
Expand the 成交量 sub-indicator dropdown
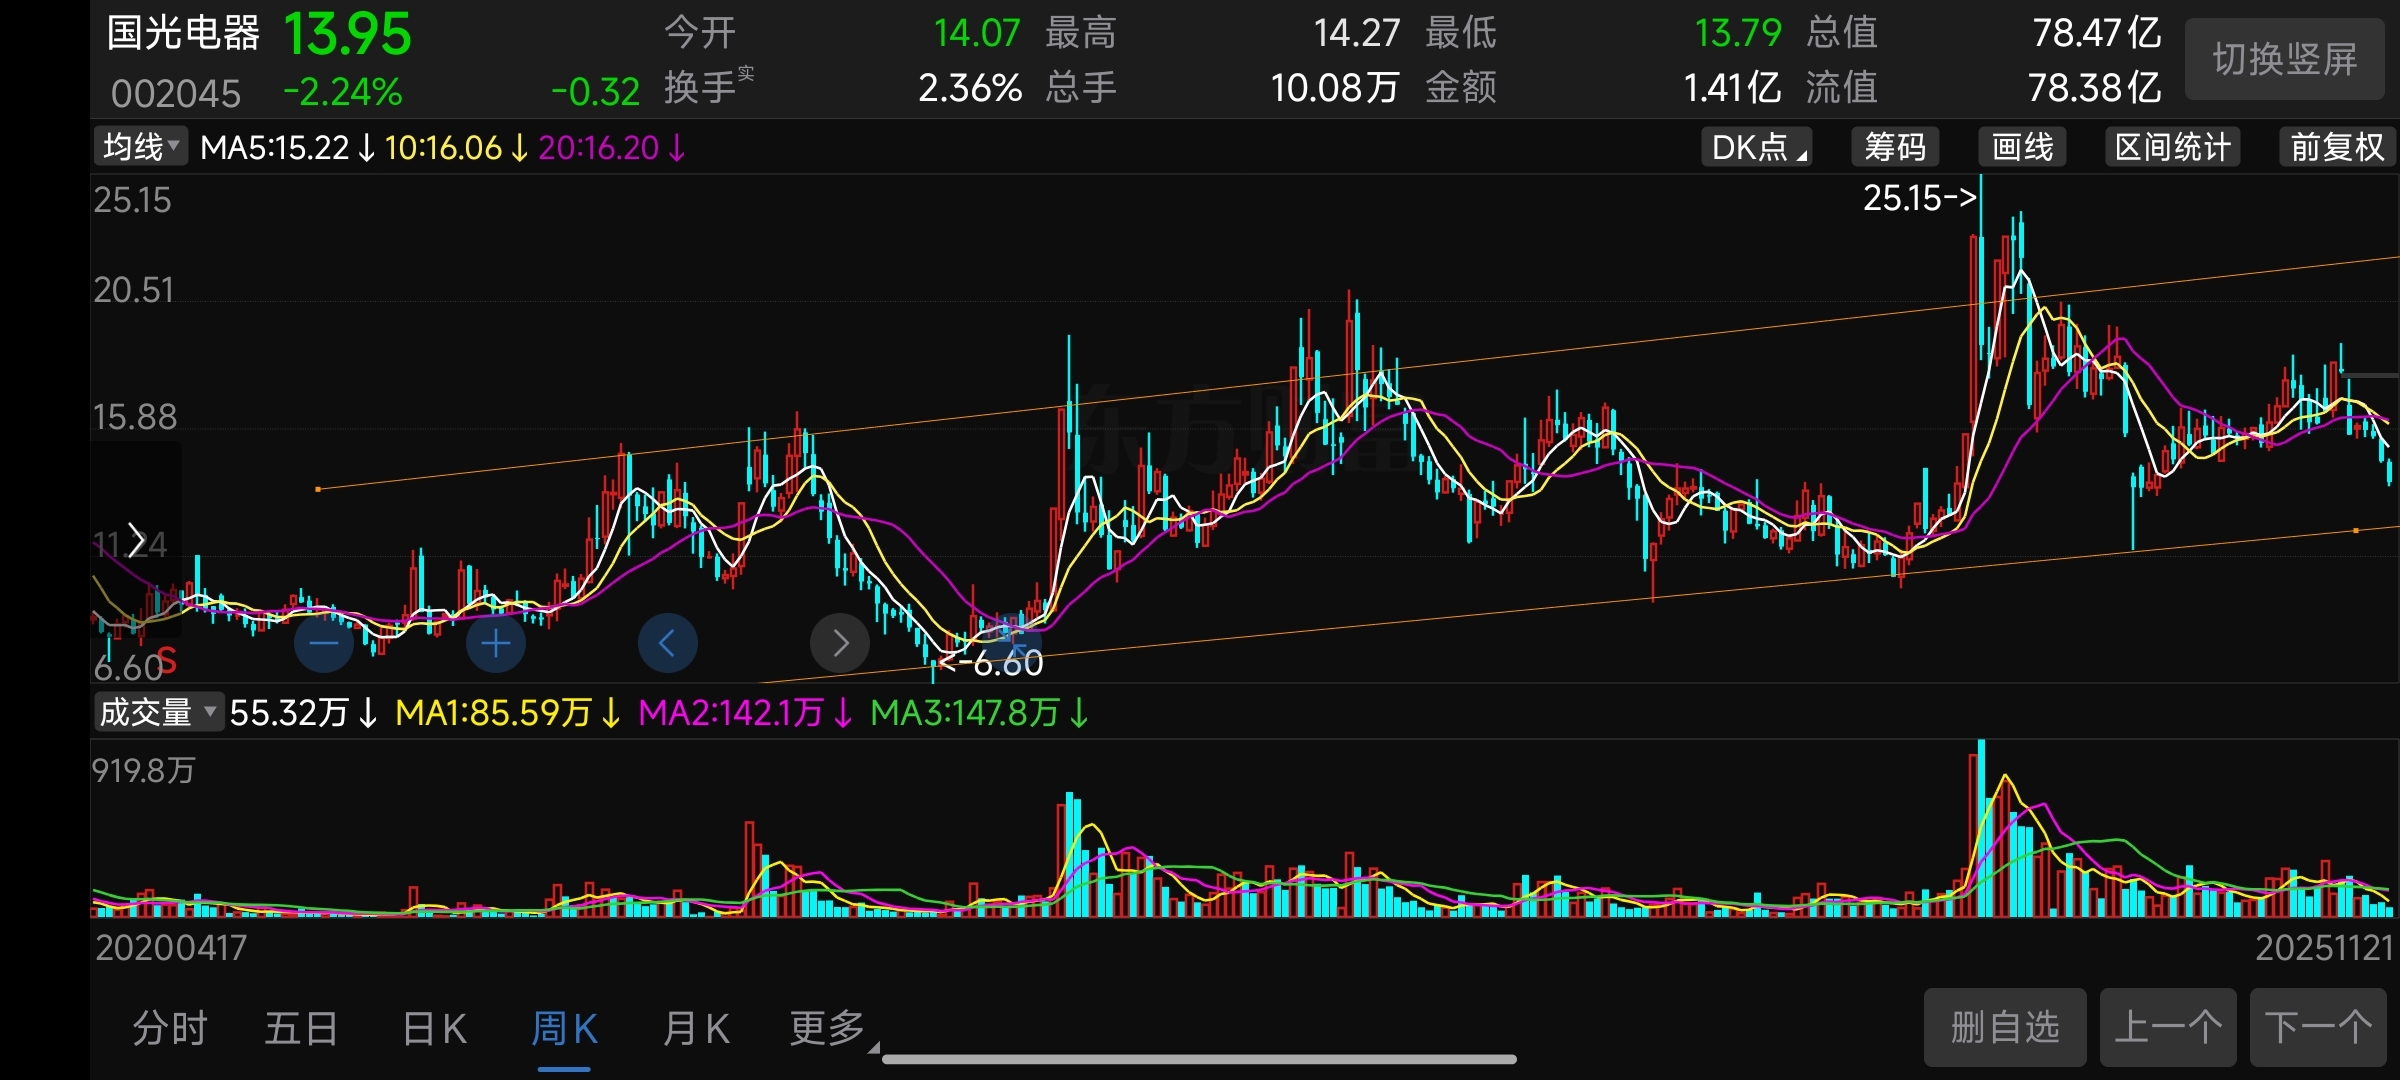click(x=158, y=712)
